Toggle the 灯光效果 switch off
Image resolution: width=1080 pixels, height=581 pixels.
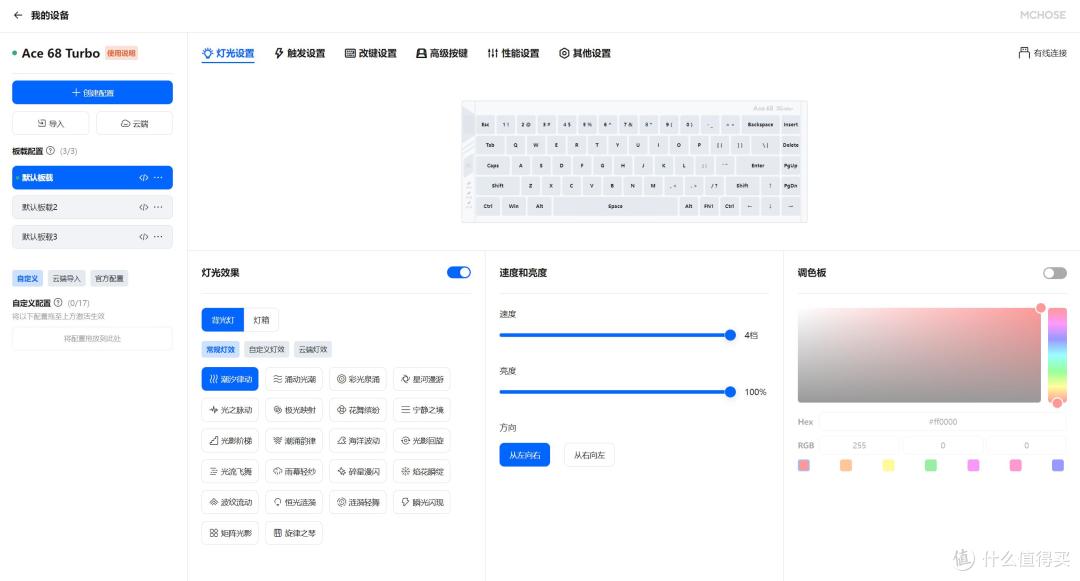pyautogui.click(x=459, y=273)
